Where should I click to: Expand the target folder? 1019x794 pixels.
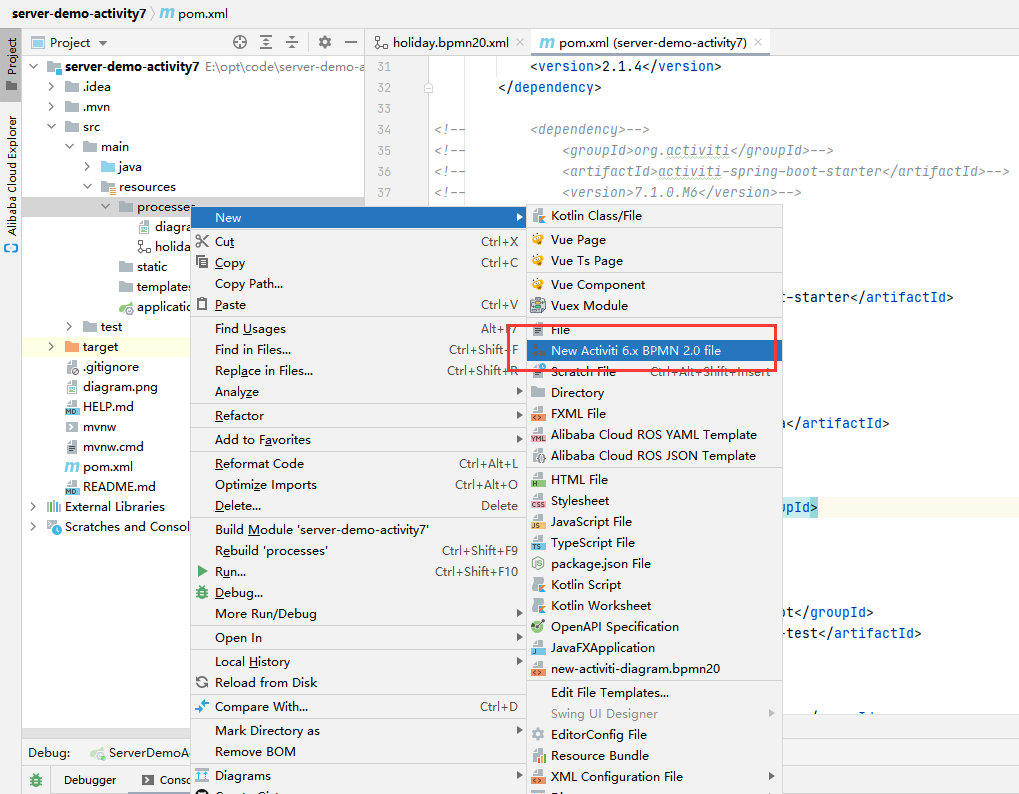click(51, 347)
